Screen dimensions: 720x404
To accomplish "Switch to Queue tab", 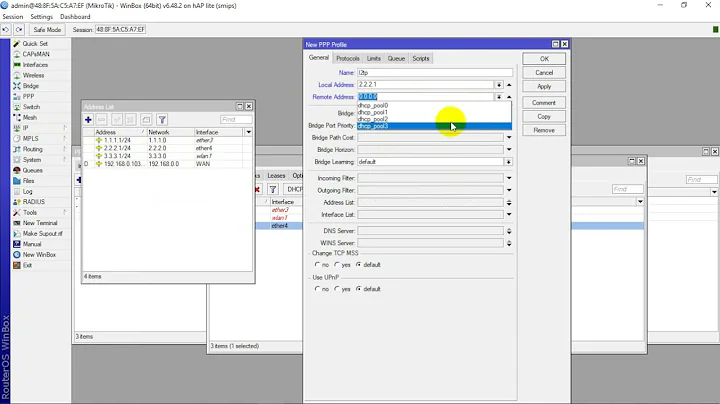I will coord(396,58).
